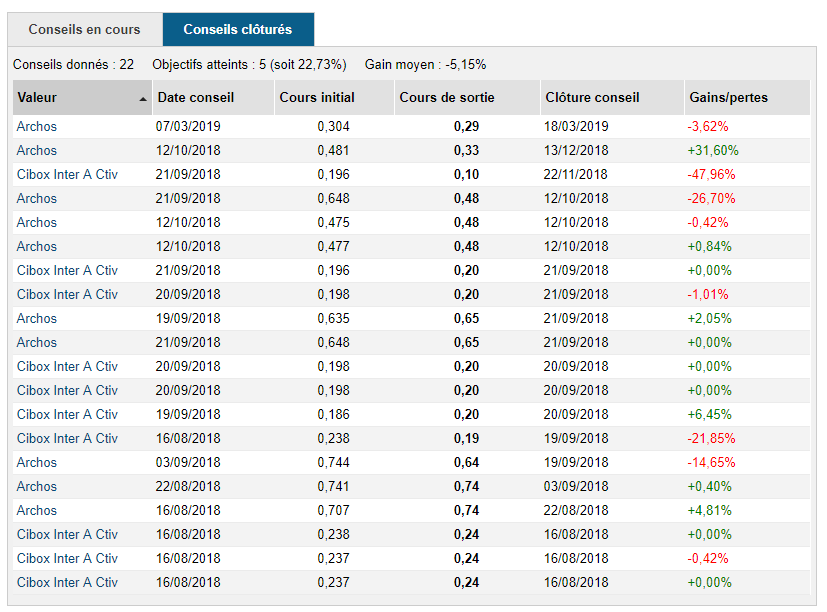
Task: Click the sort arrow in Valeur header
Action: [x=143, y=98]
